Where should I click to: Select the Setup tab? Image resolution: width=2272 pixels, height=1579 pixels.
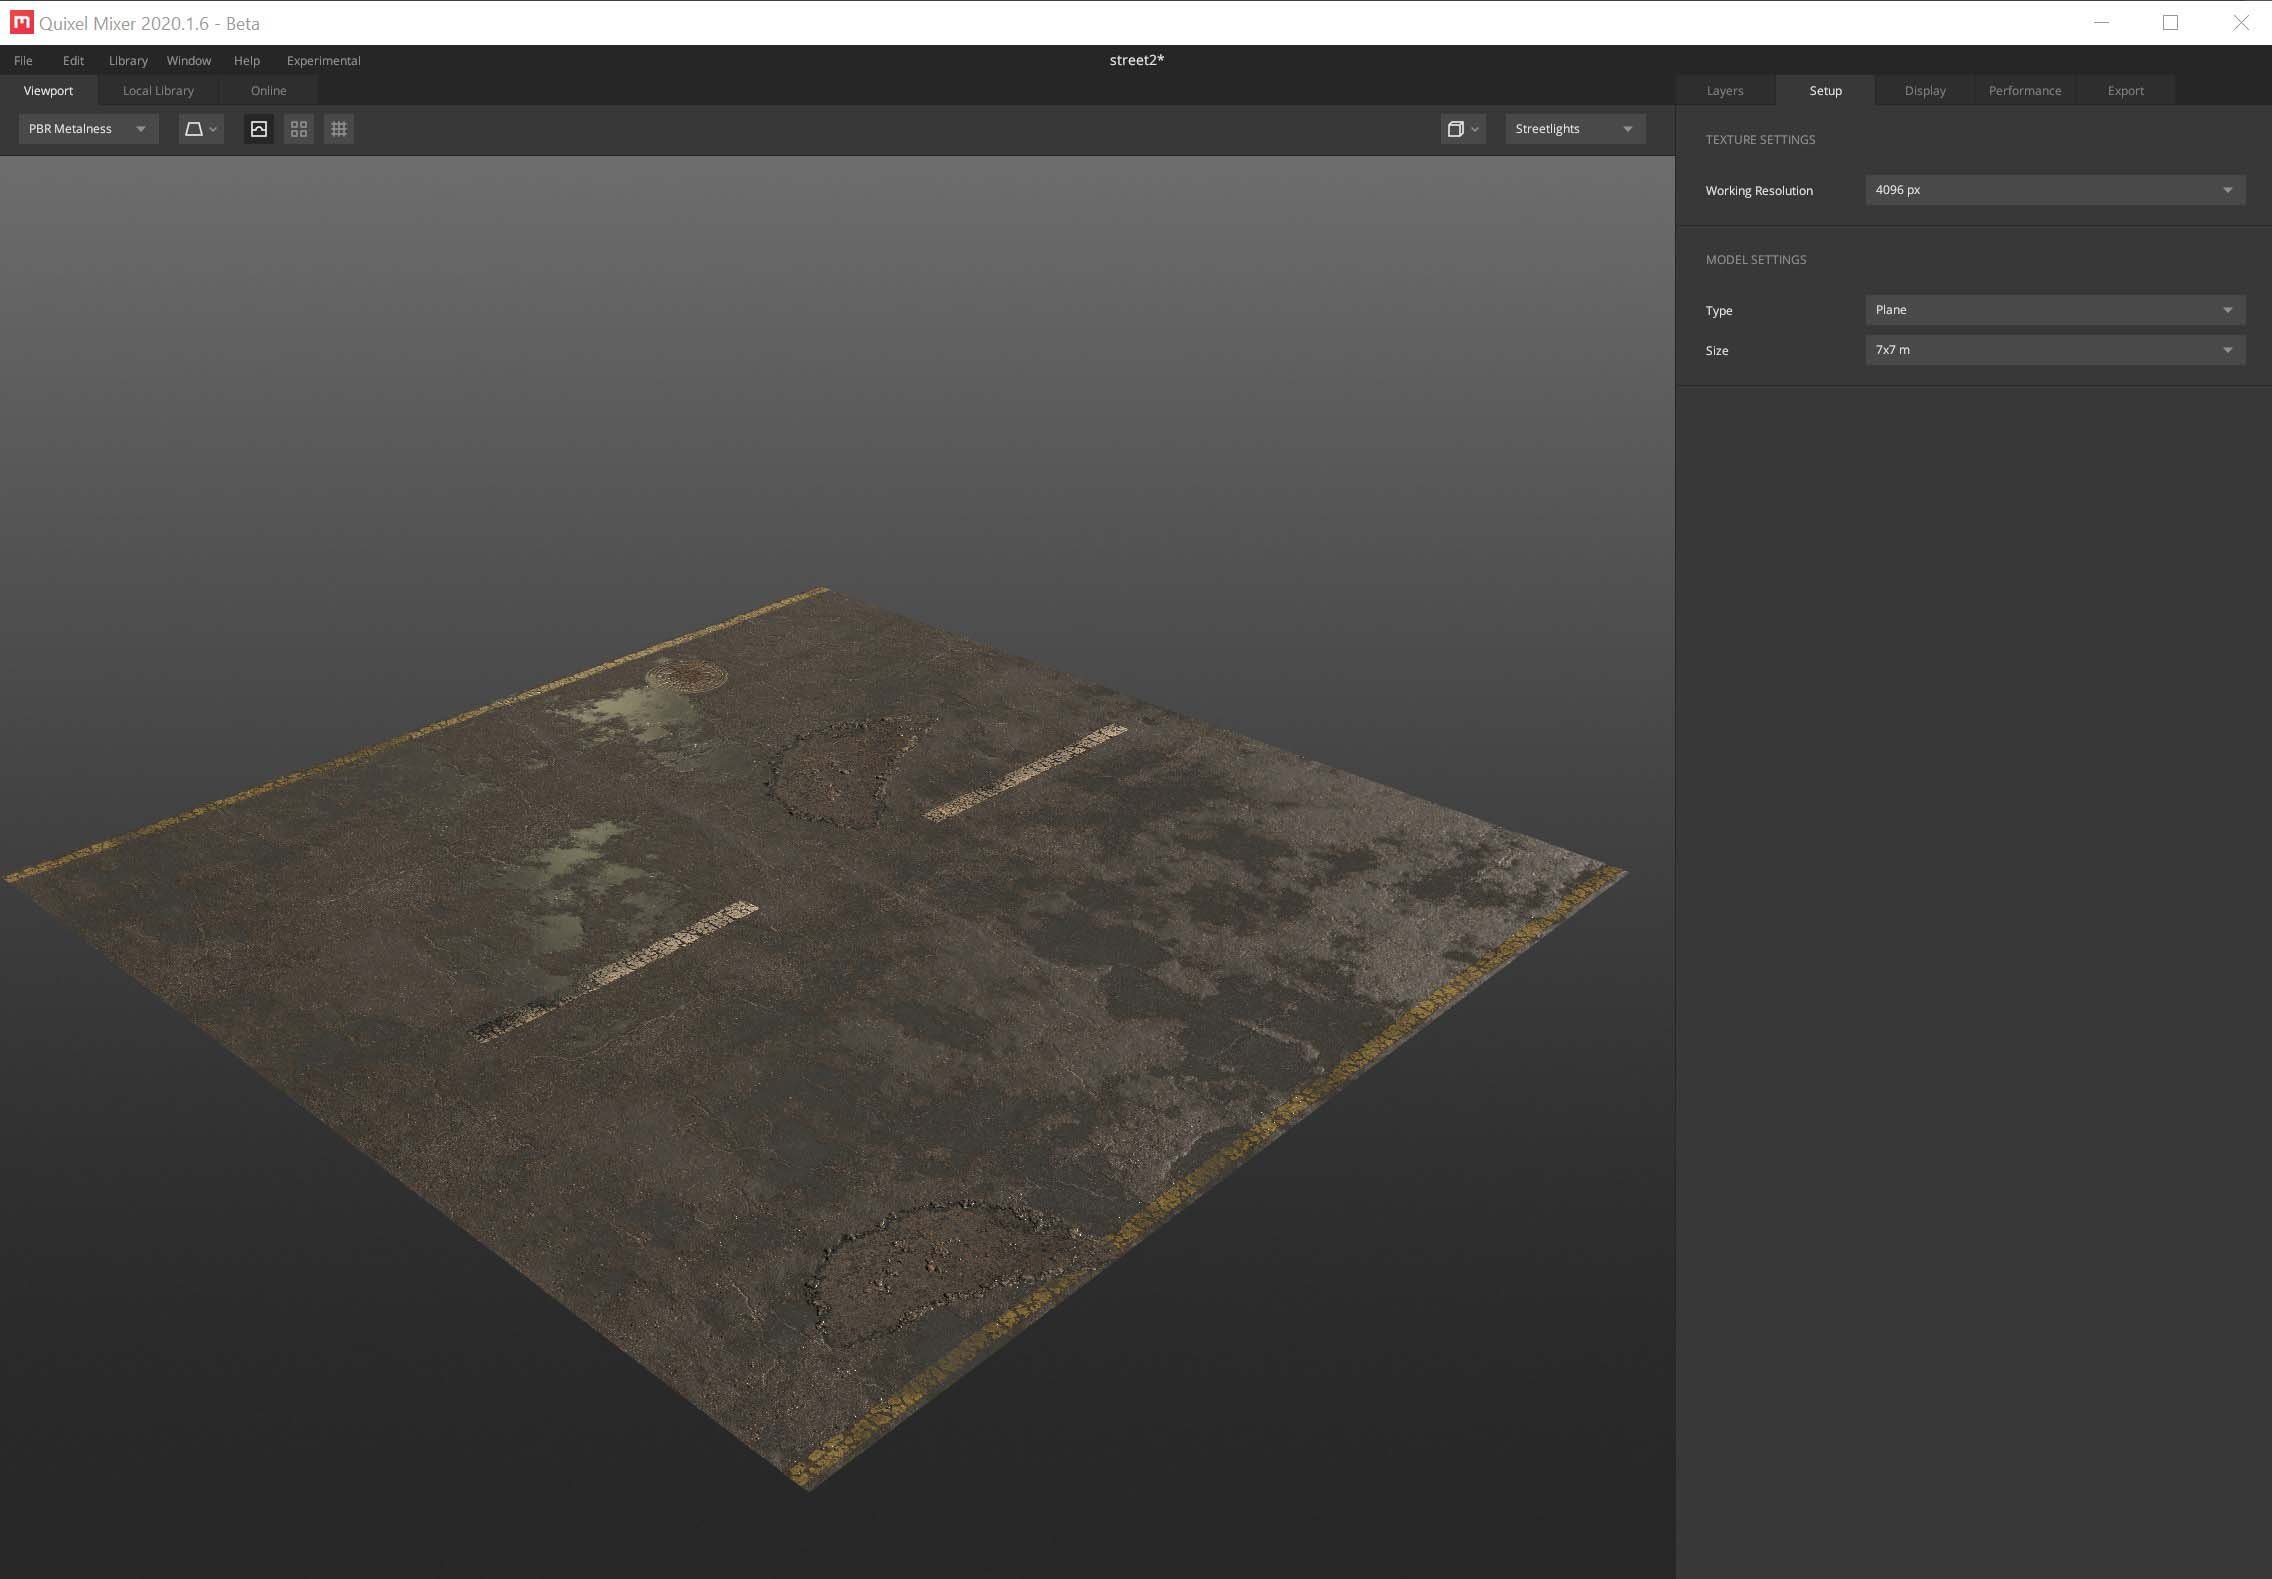tap(1825, 91)
